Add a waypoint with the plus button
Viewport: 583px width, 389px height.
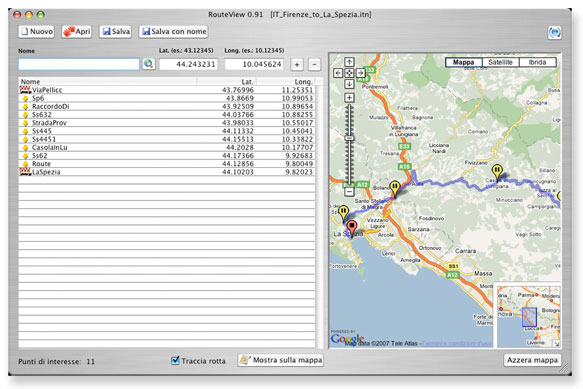click(x=297, y=64)
